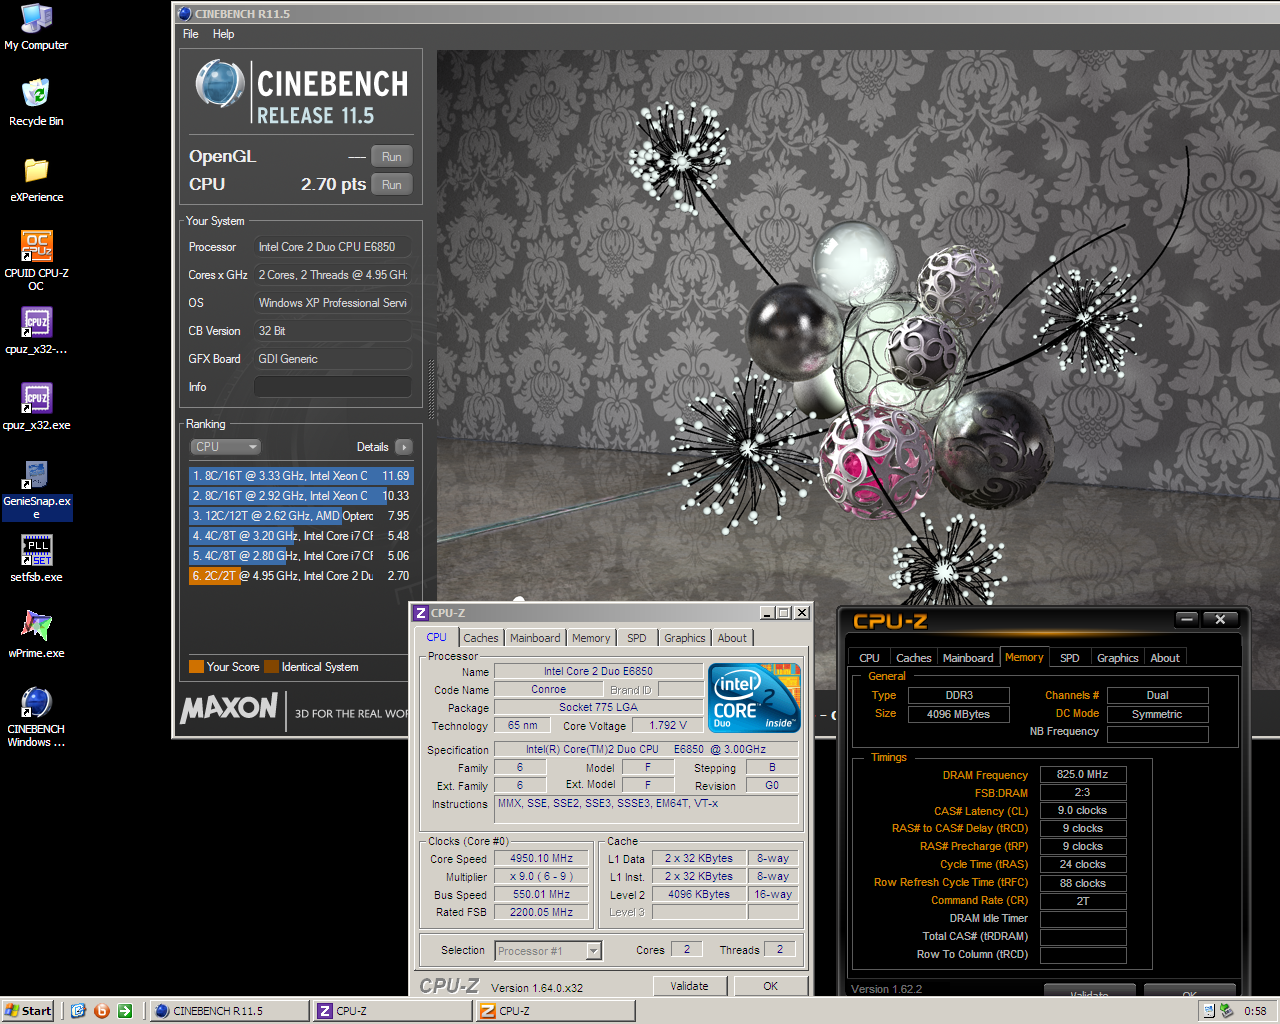Switch to Caches tab in dark CPU-Z
The width and height of the screenshot is (1280, 1024).
coord(914,658)
